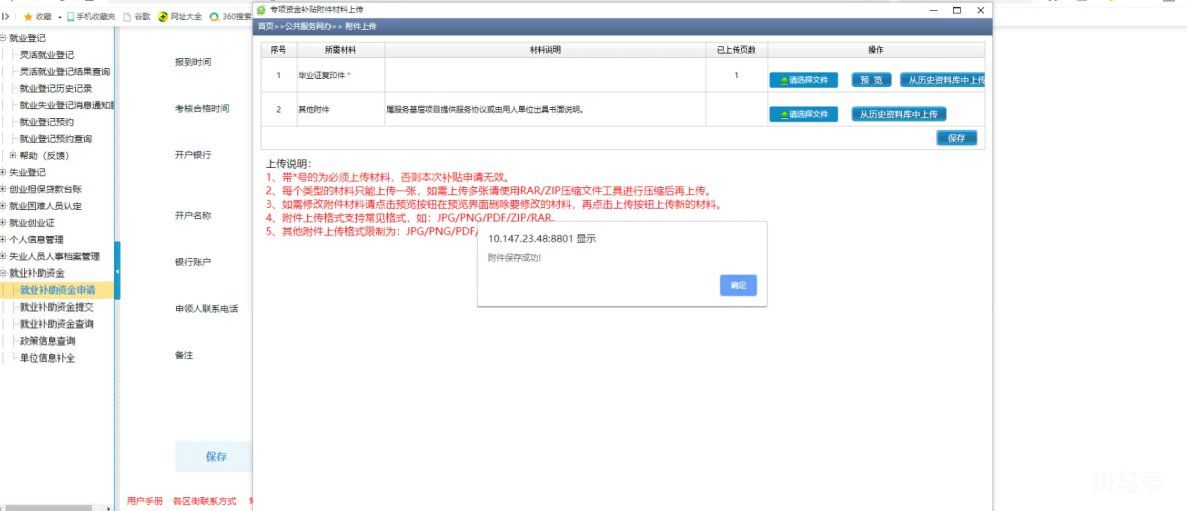Screen dimensions: 1187x511
Task: Click the star icon for 收藏 bookmarks
Action: click(x=28, y=17)
